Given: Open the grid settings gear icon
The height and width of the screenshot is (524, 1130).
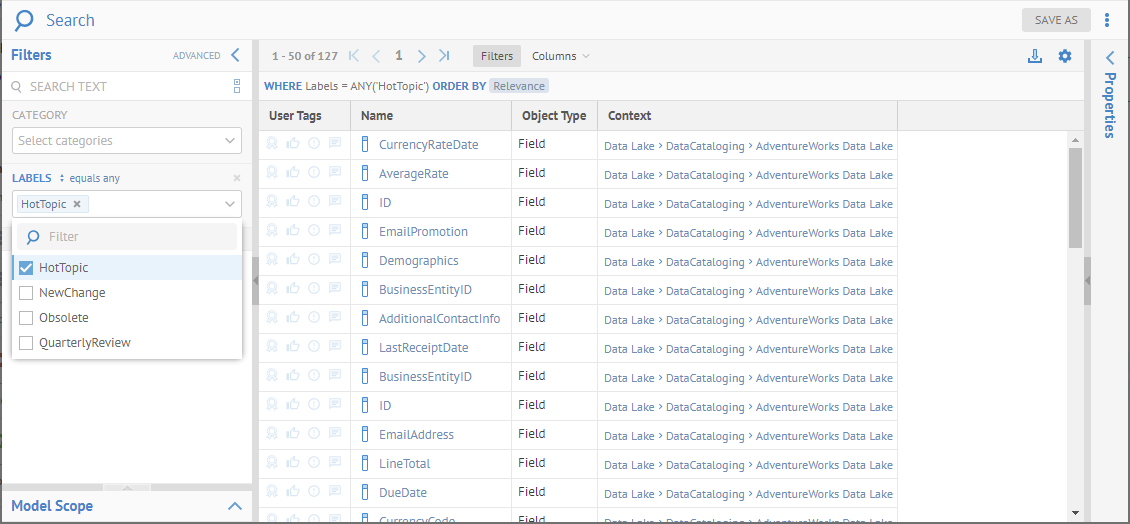Looking at the screenshot, I should click(x=1065, y=56).
